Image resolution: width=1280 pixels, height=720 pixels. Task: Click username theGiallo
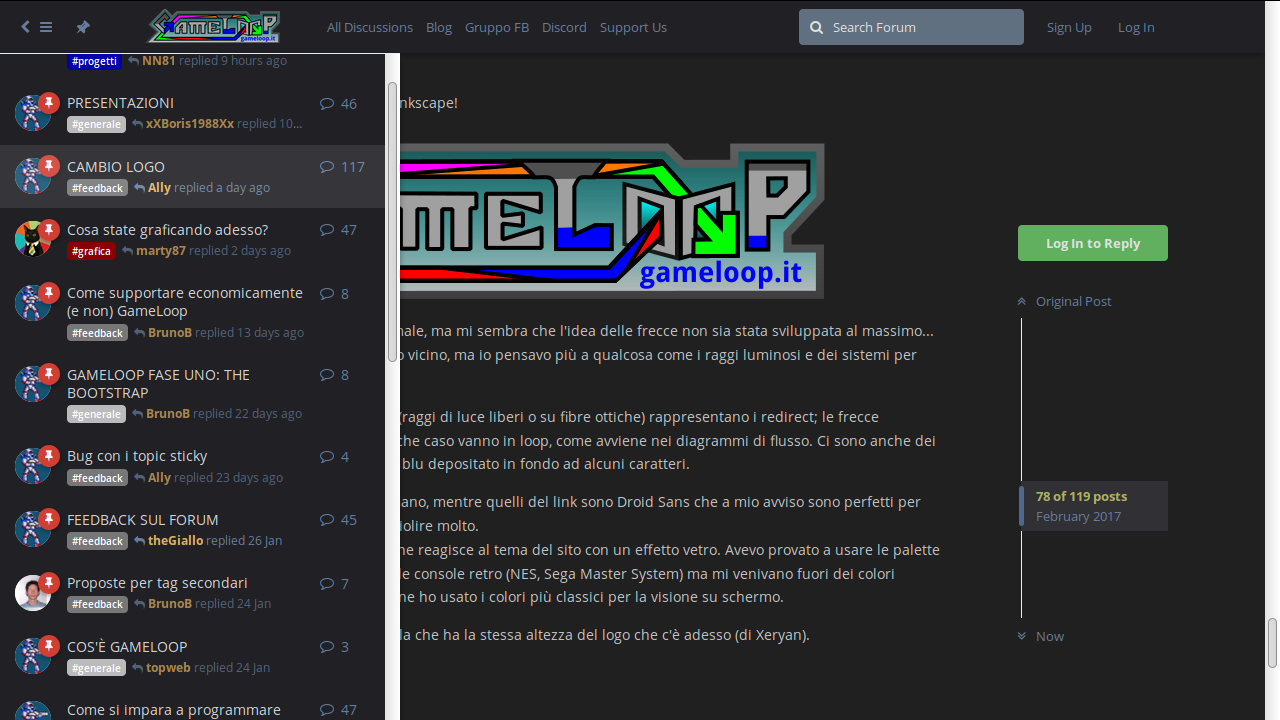pyautogui.click(x=175, y=541)
